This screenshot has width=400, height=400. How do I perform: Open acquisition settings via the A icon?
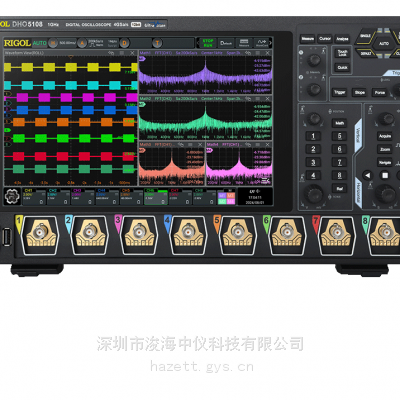[x=82, y=43]
